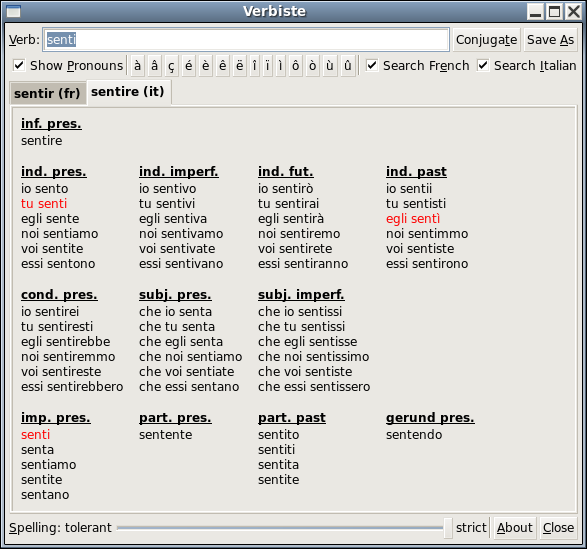Screen dimensions: 587x549
Task: Click the ù grave character button
Action: point(330,66)
